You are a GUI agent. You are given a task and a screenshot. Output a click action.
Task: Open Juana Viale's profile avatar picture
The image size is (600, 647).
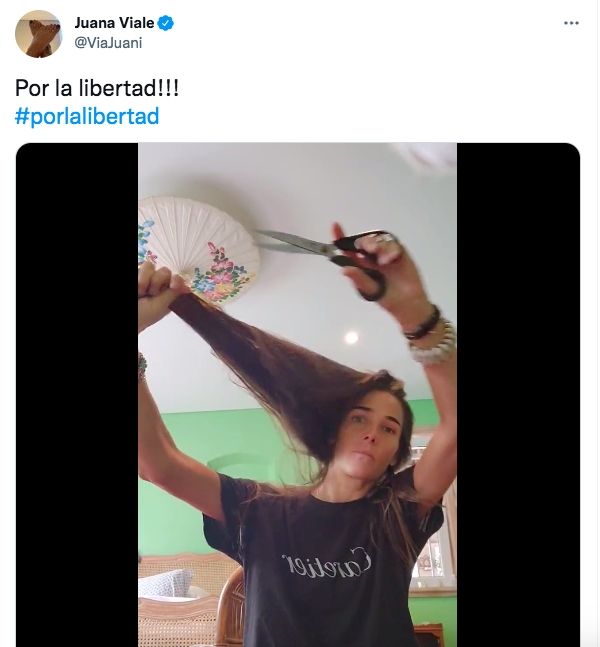(x=38, y=34)
